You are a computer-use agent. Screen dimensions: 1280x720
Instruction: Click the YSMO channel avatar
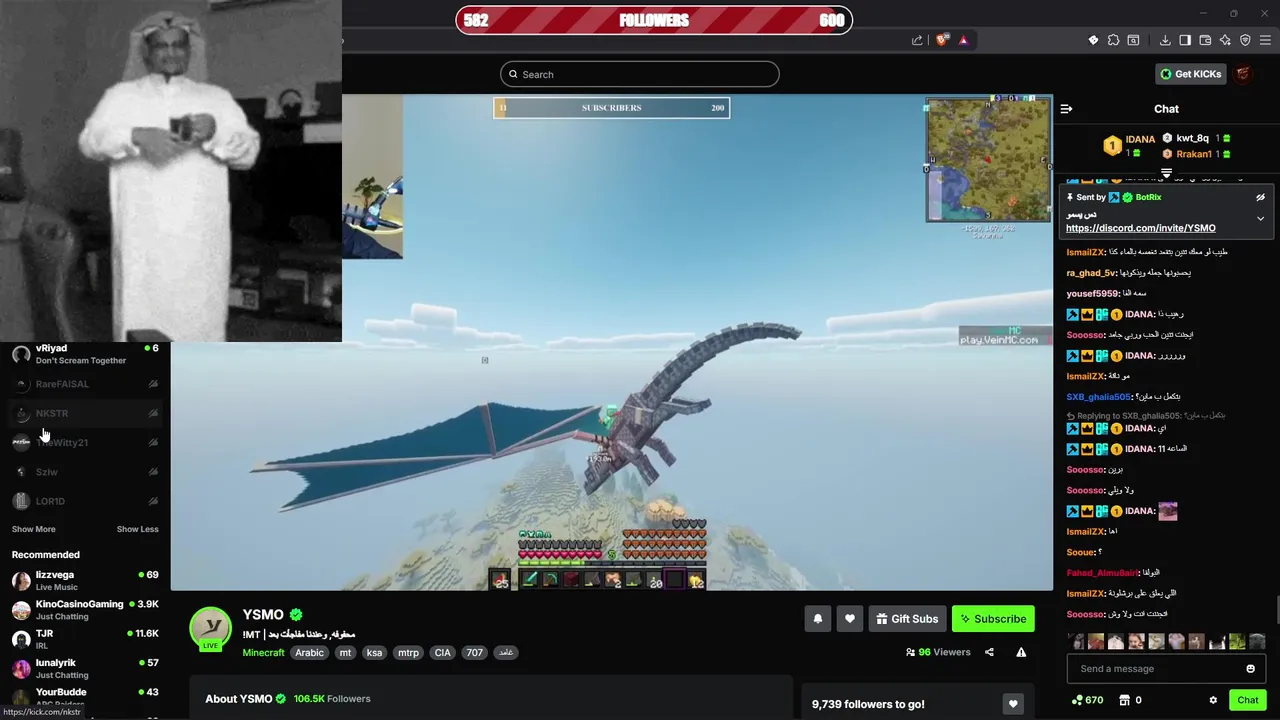[x=210, y=627]
